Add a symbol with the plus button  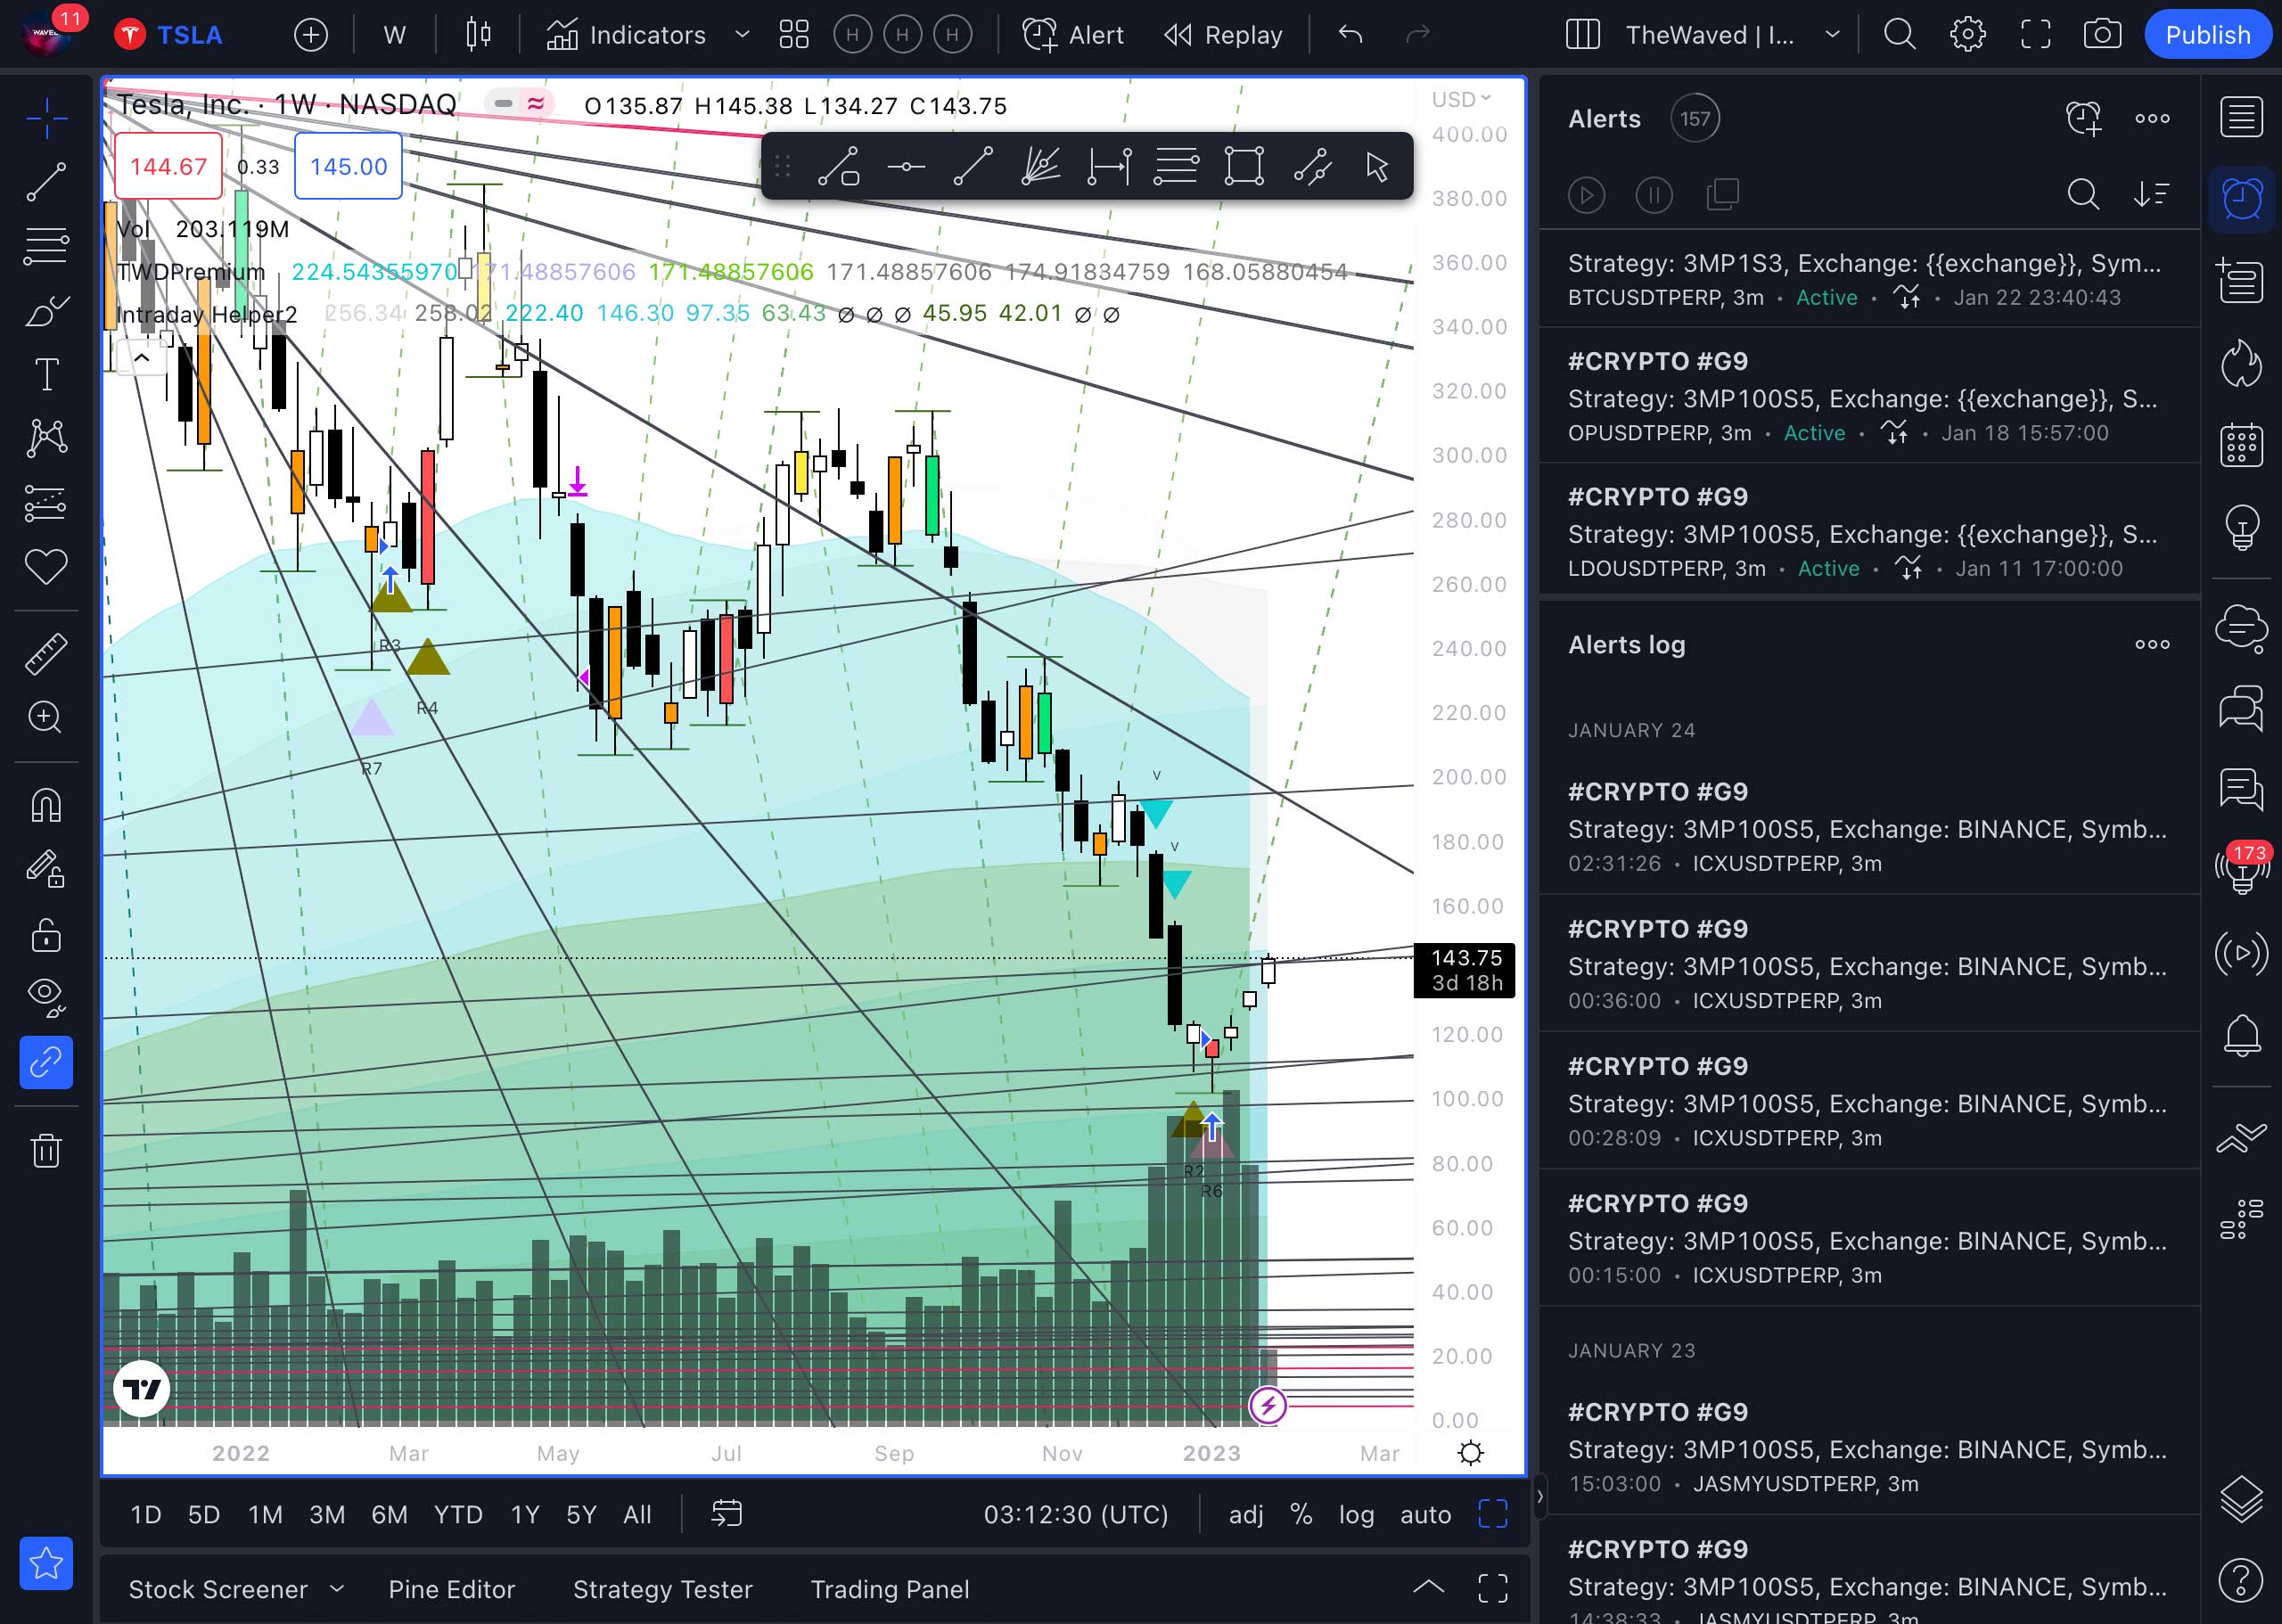click(311, 35)
